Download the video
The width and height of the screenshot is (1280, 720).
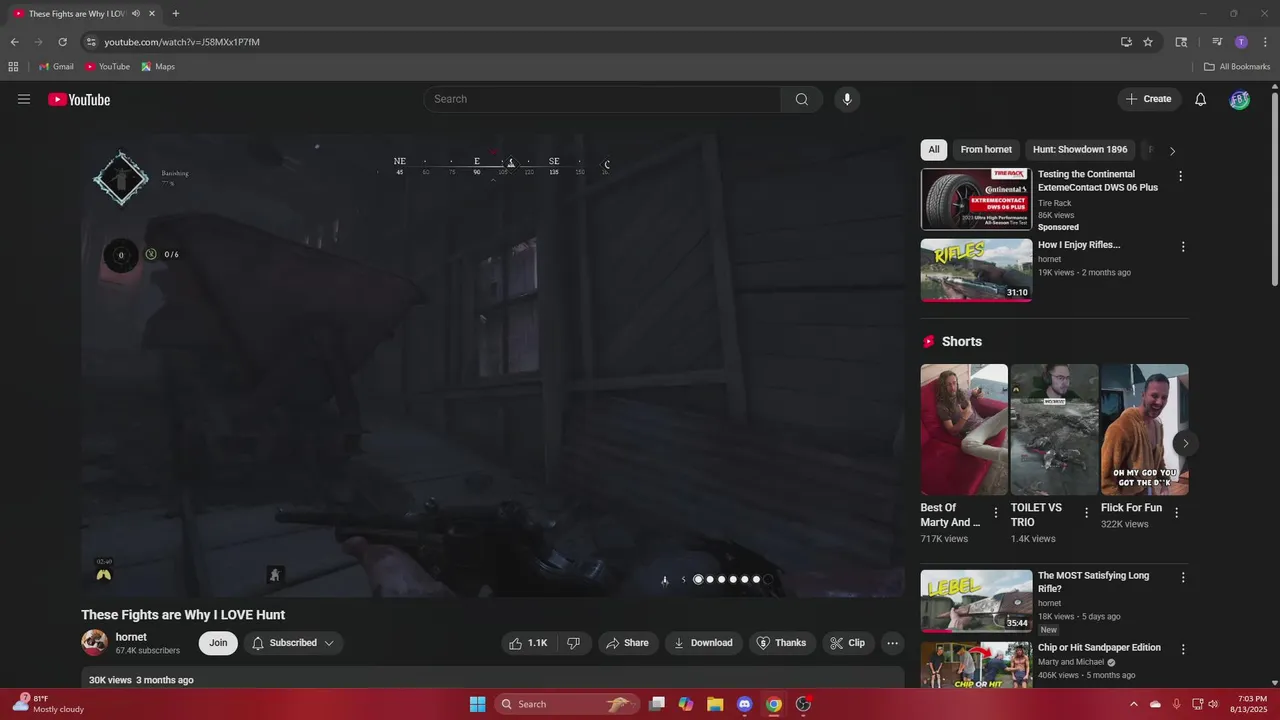(x=703, y=643)
